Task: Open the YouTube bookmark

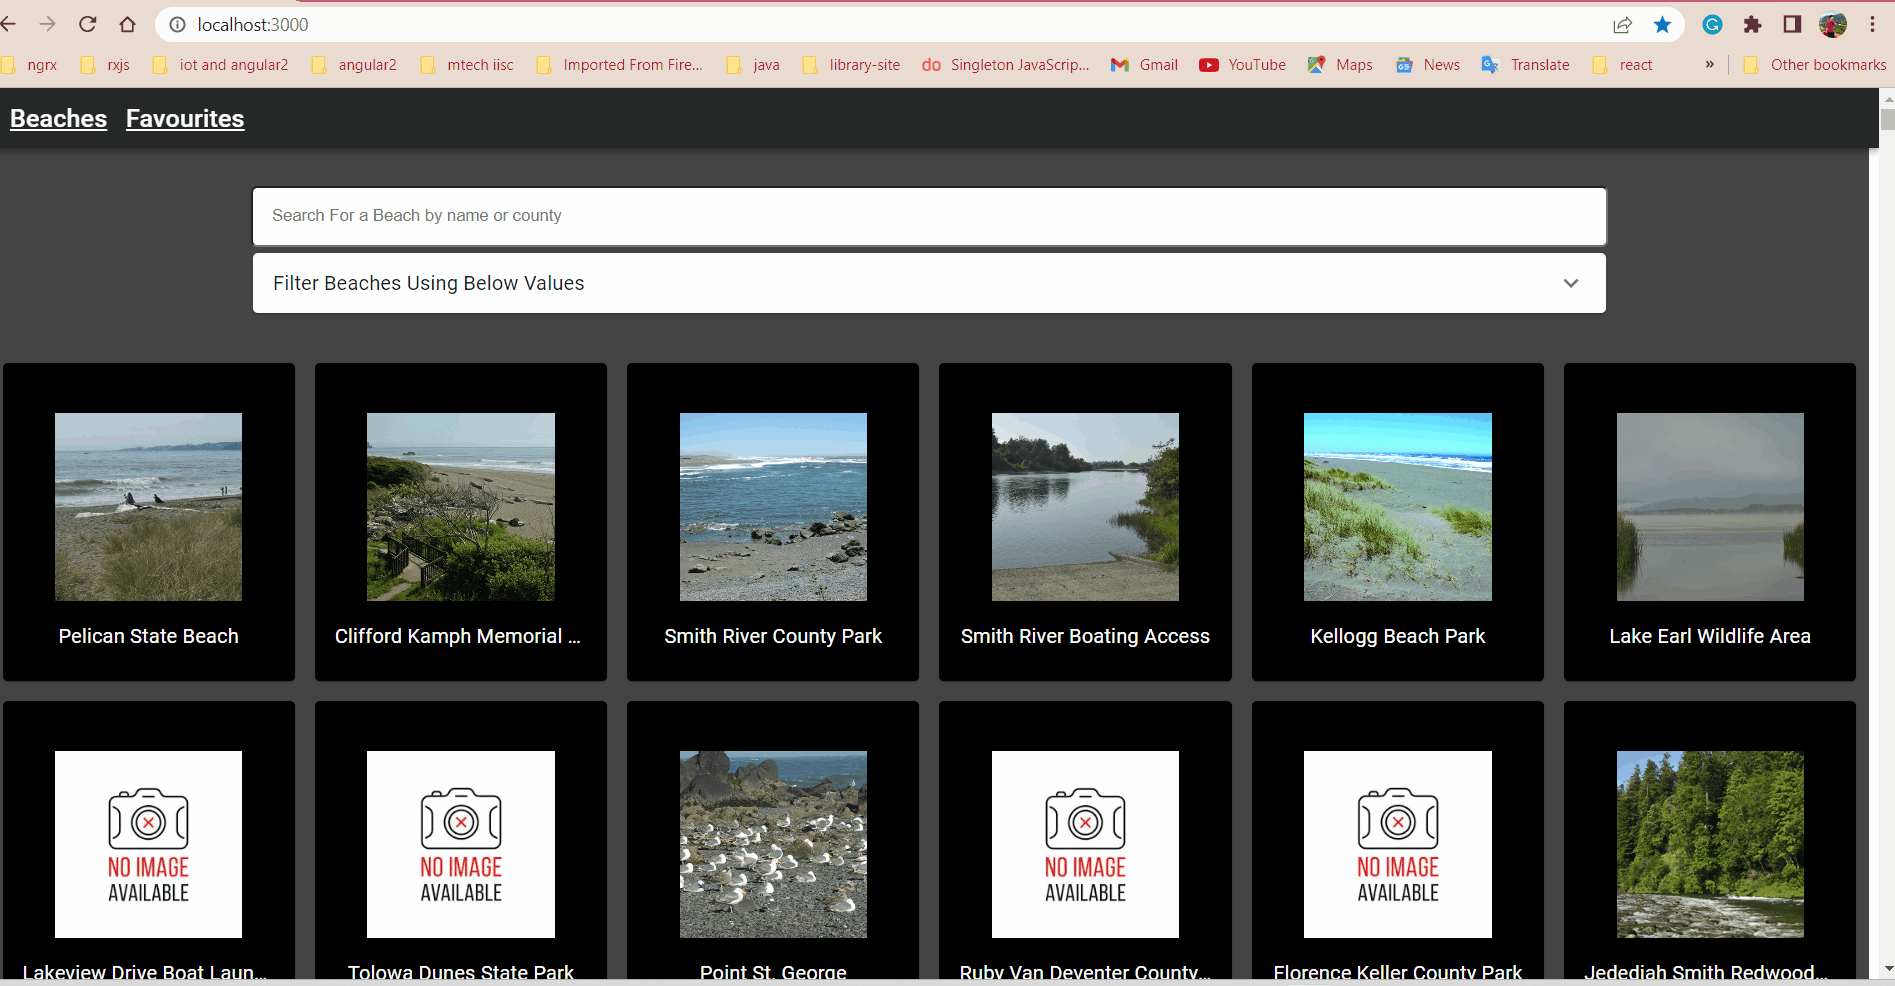Action: (1243, 65)
